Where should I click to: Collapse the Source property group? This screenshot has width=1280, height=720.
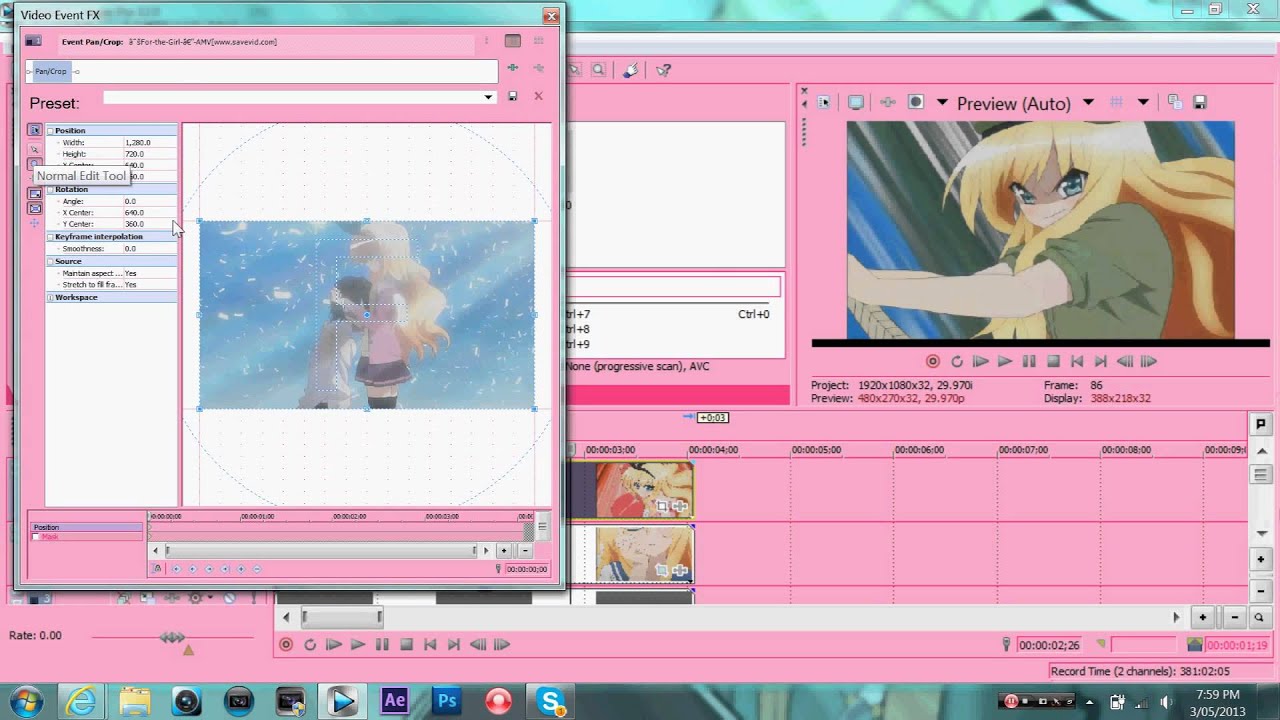(50, 261)
